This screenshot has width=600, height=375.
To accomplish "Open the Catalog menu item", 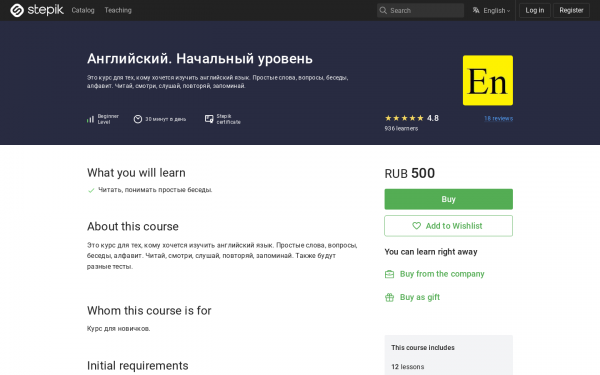I will [x=83, y=10].
